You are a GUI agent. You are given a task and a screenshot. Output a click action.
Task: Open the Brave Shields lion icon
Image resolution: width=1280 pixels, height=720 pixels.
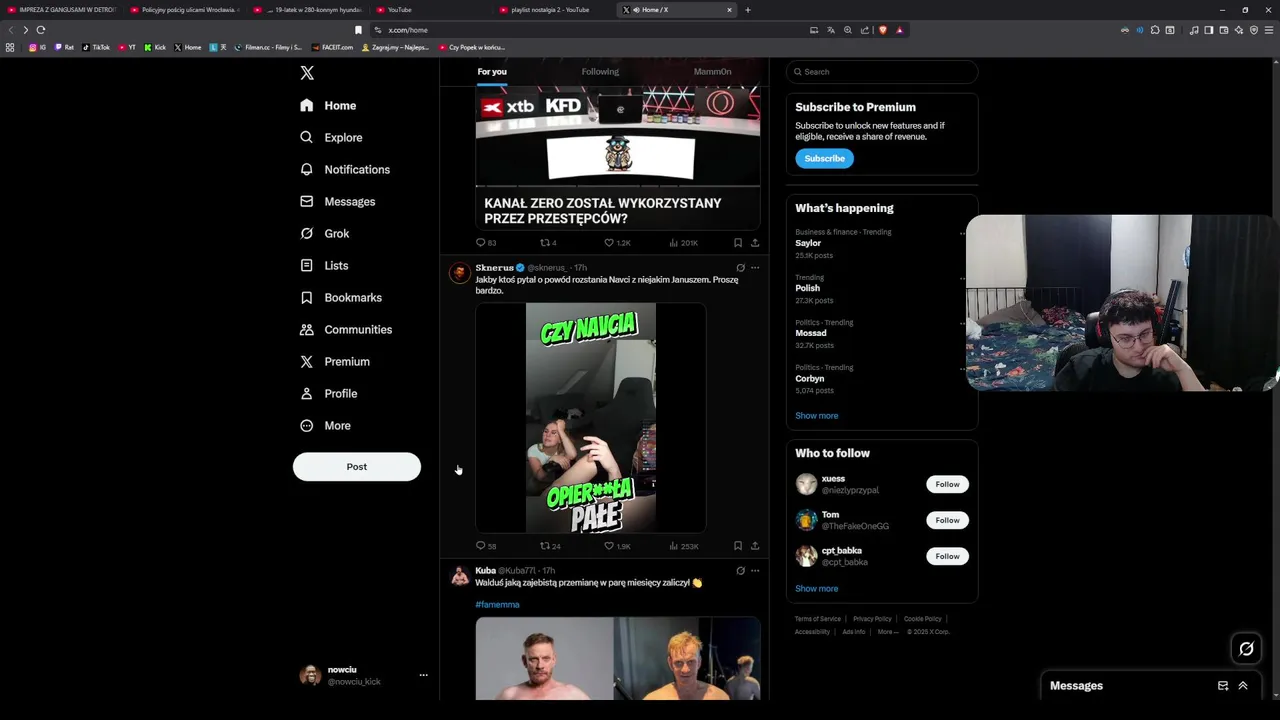click(x=883, y=30)
